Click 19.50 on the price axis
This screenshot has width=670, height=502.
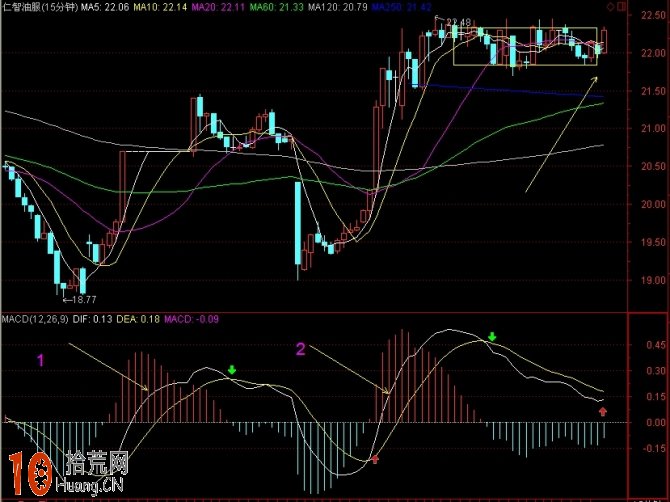[653, 242]
